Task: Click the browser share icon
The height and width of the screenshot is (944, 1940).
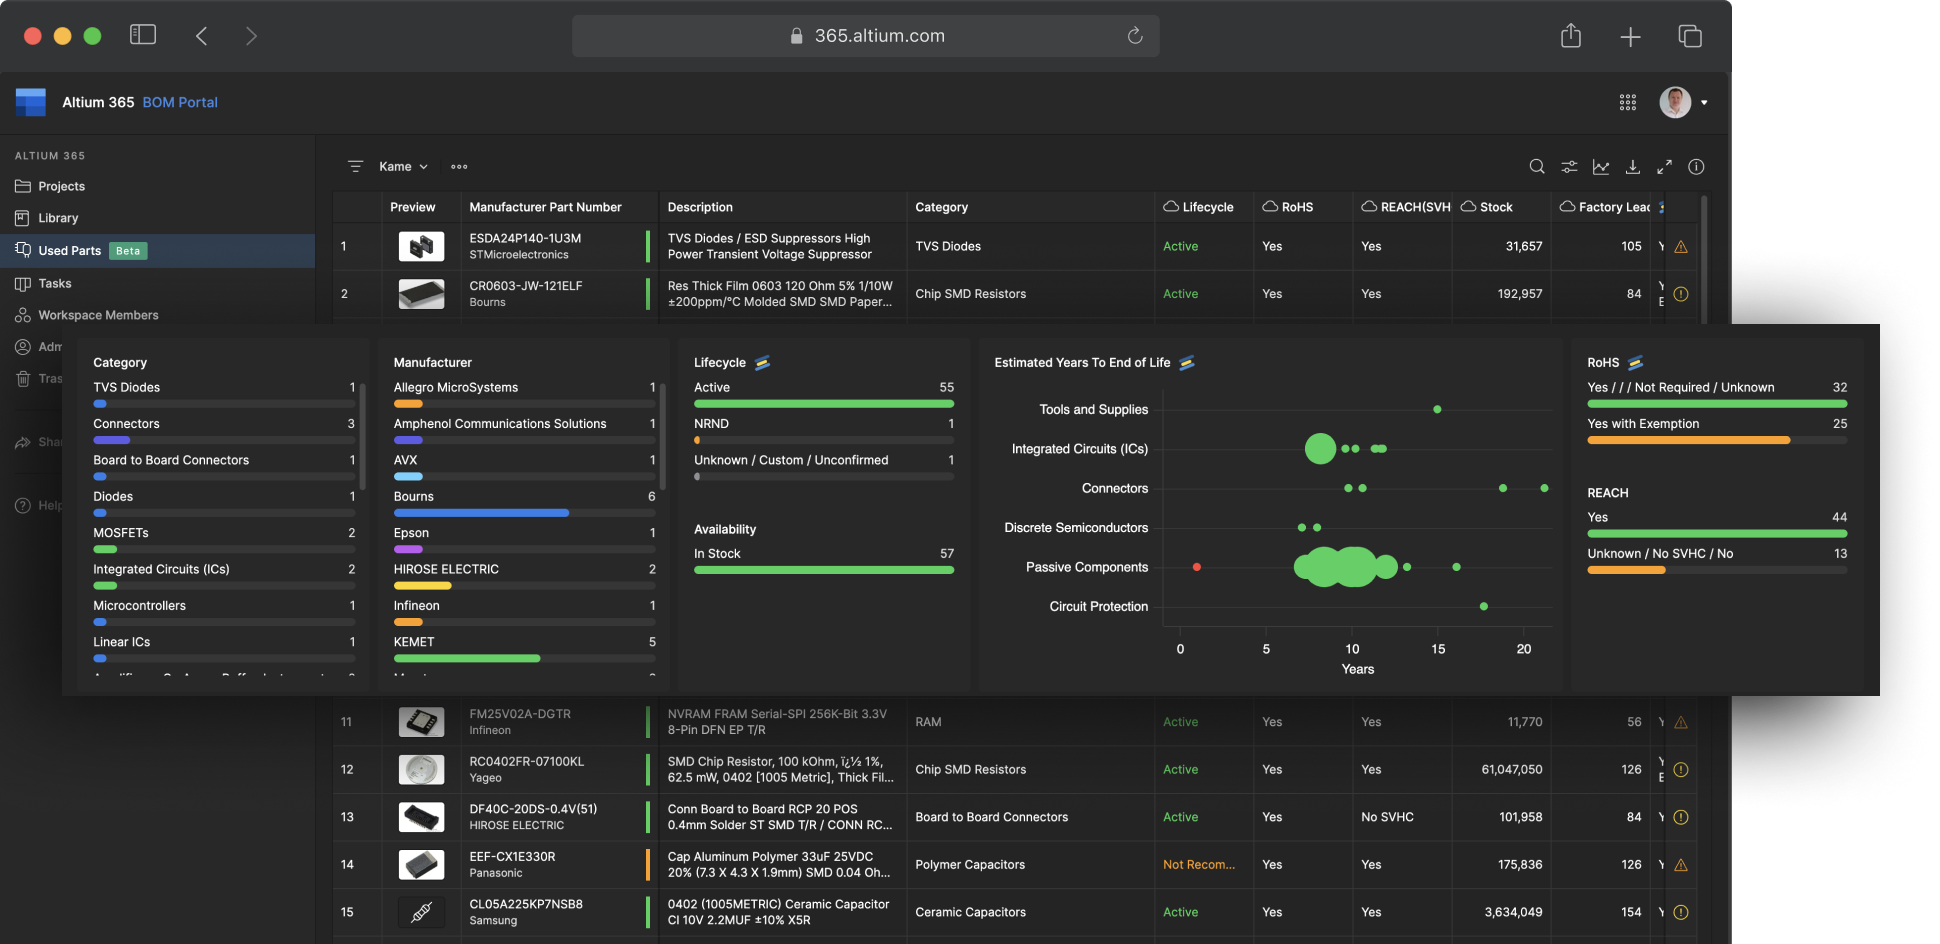Action: point(1571,36)
